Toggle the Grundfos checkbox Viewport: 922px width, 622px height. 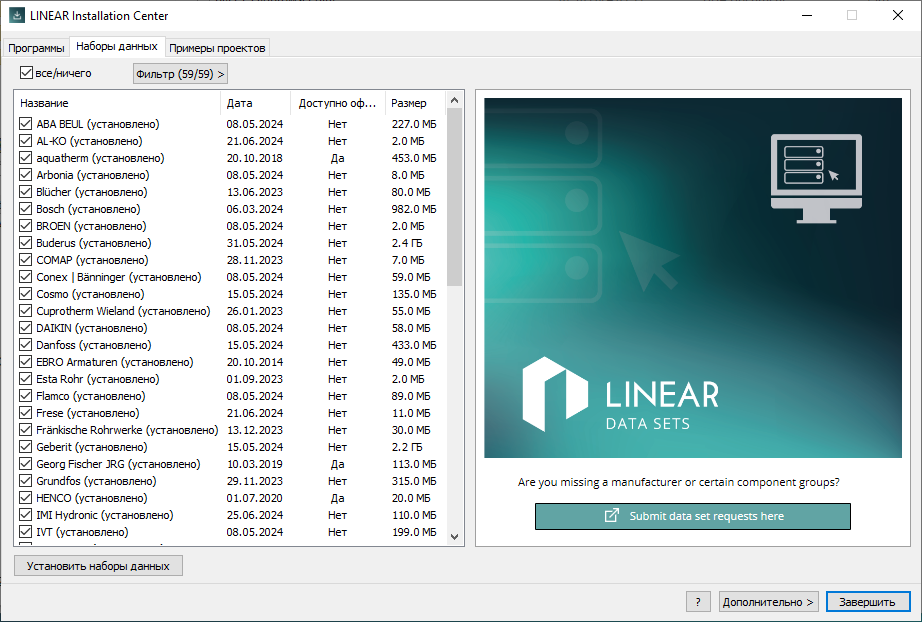click(x=25, y=481)
